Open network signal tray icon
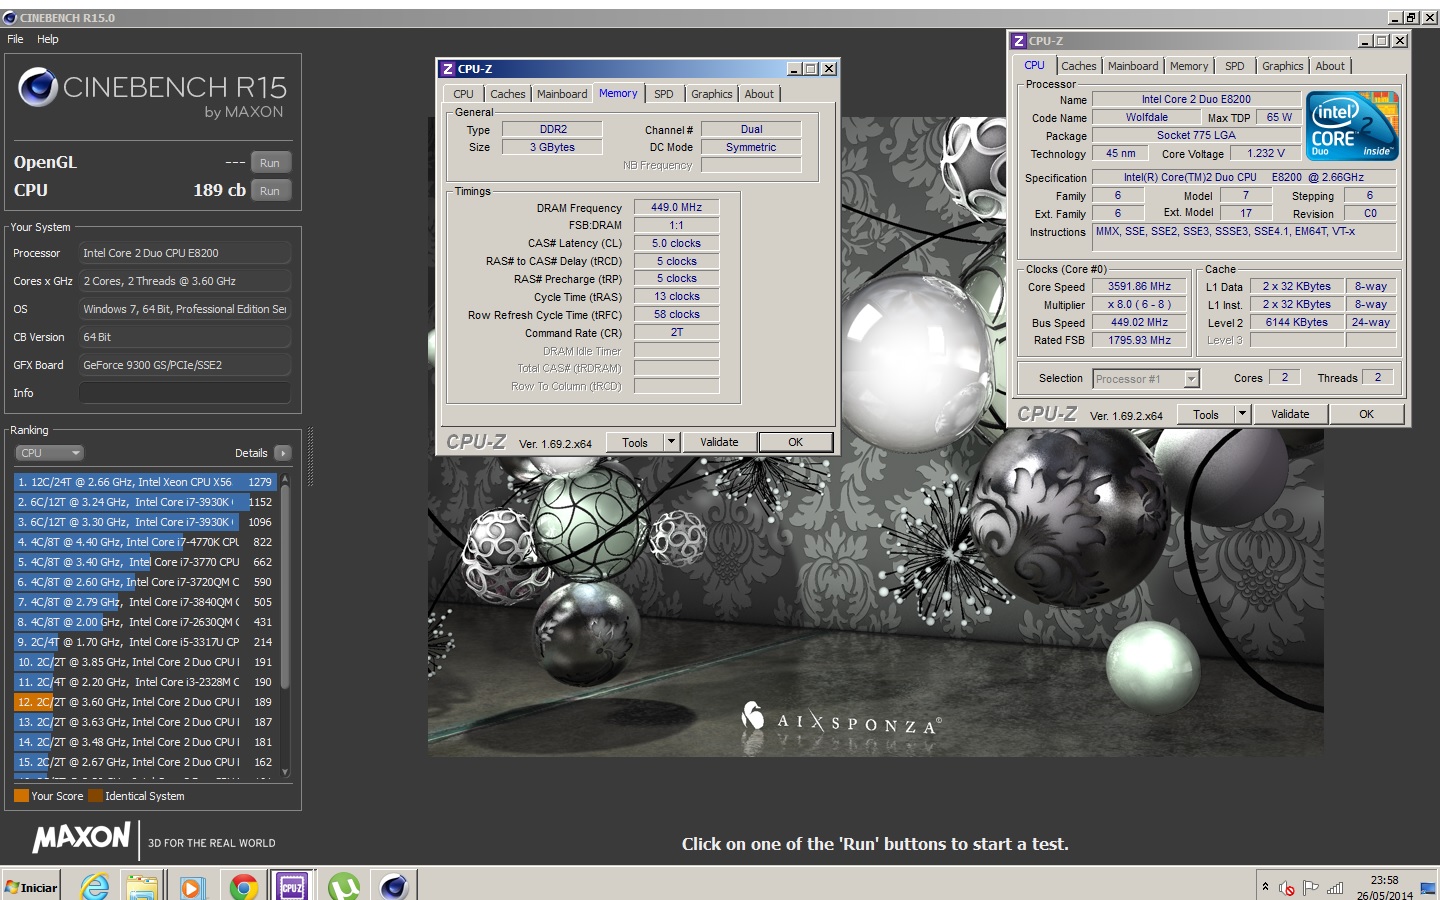Screen dimensions: 1440x900 tap(1334, 888)
